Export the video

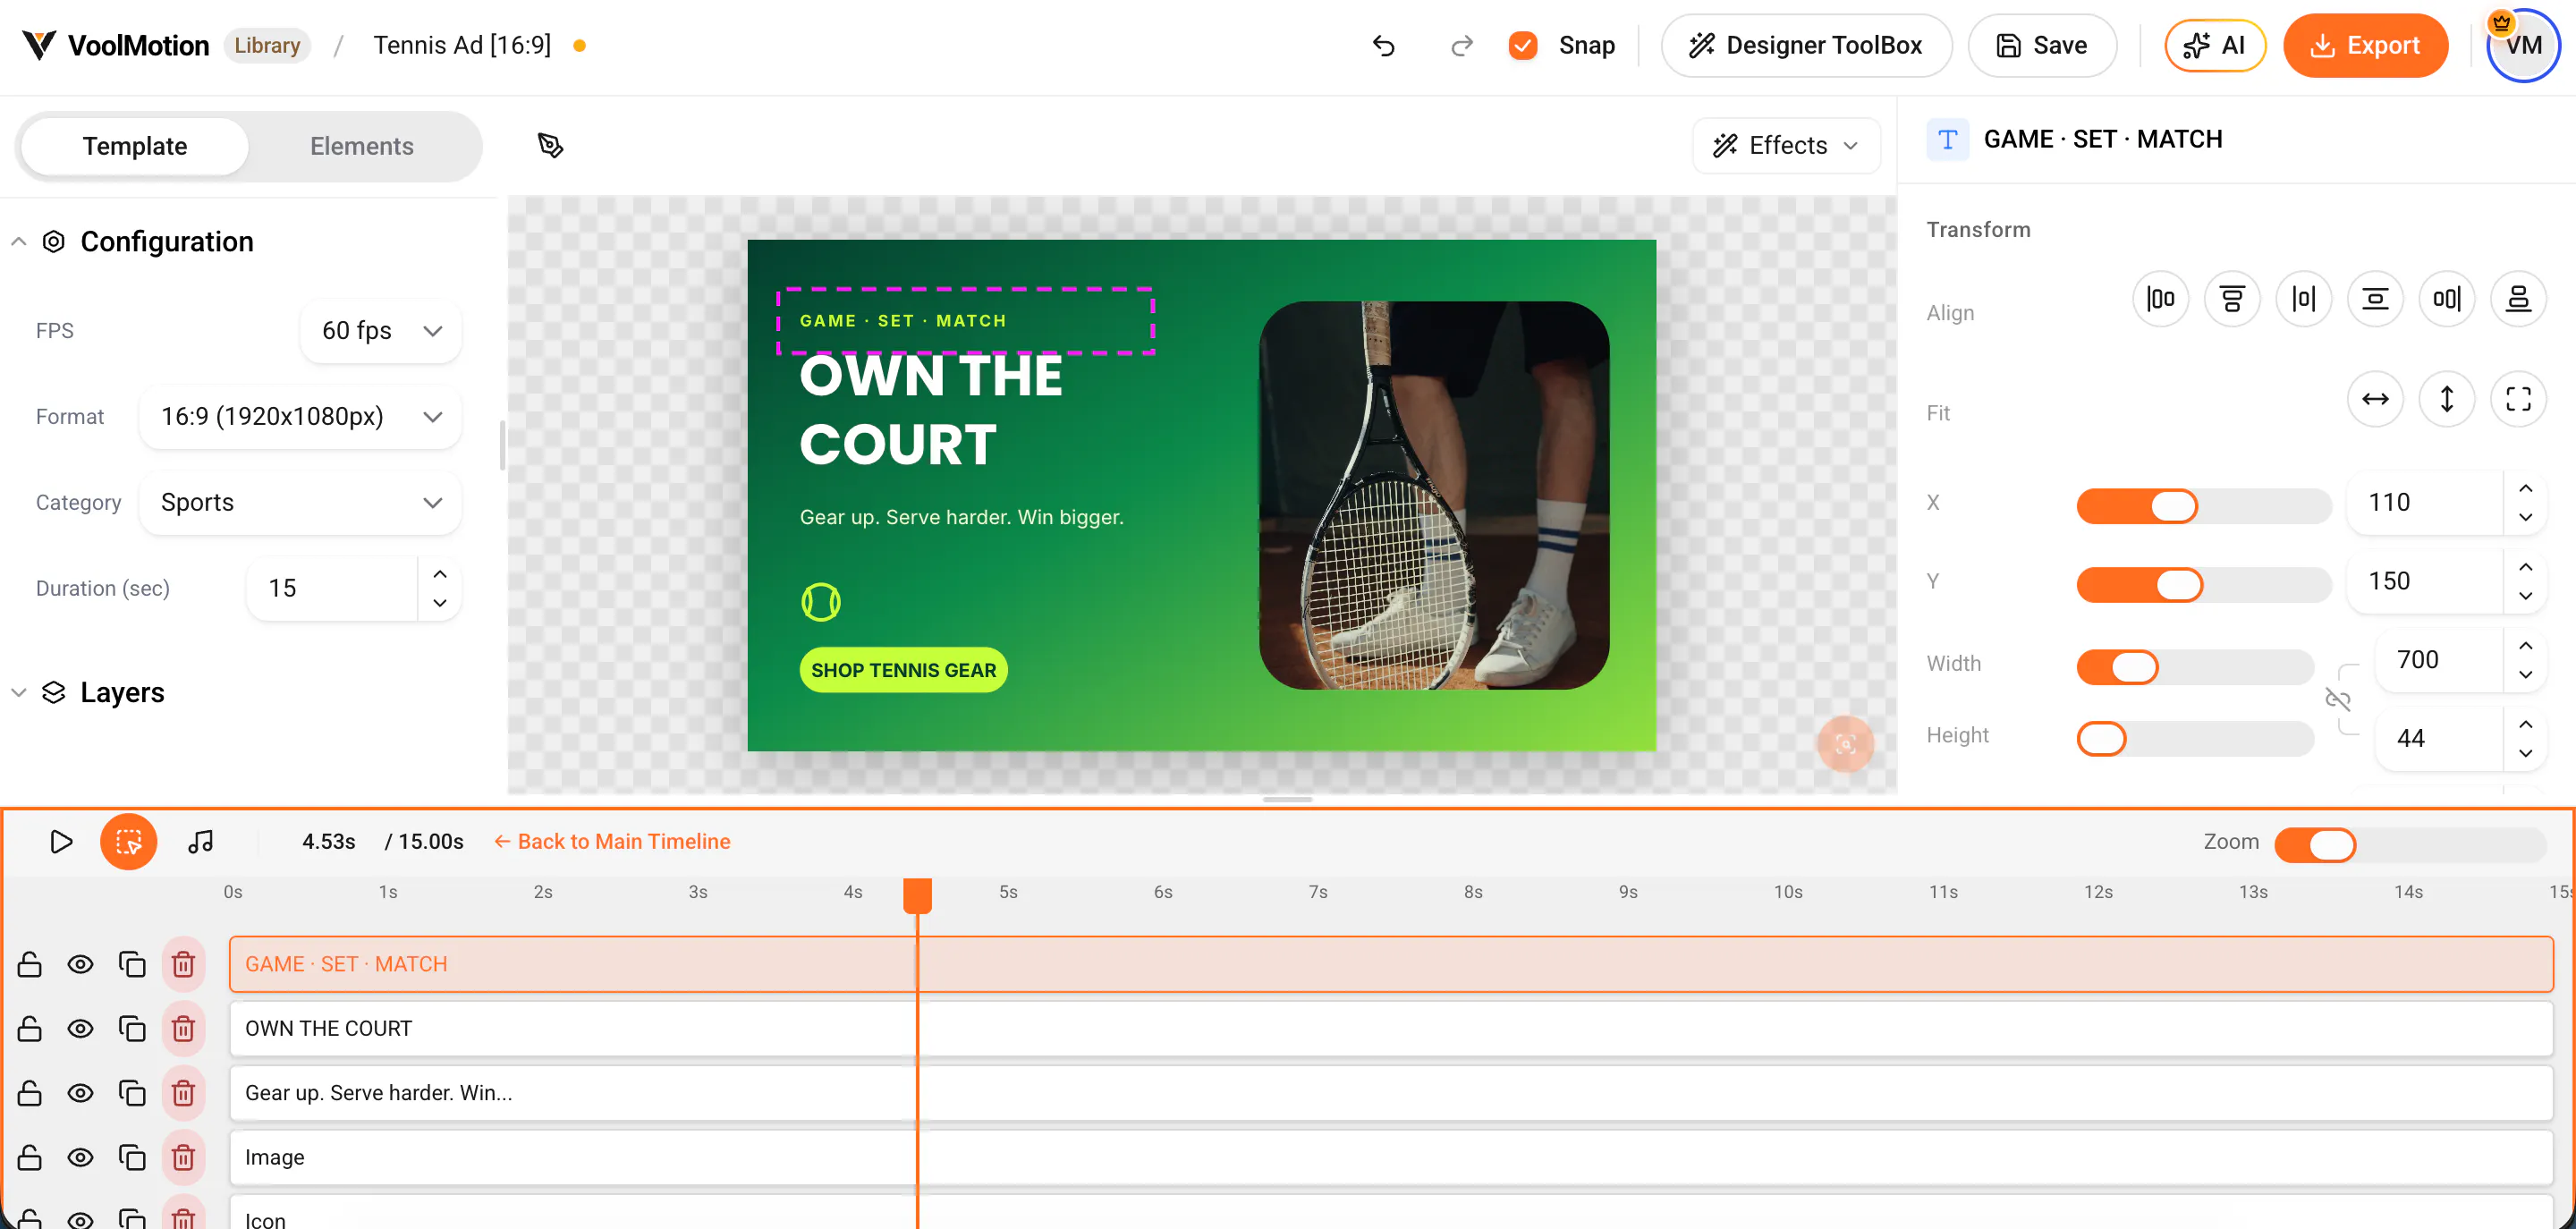click(2365, 46)
